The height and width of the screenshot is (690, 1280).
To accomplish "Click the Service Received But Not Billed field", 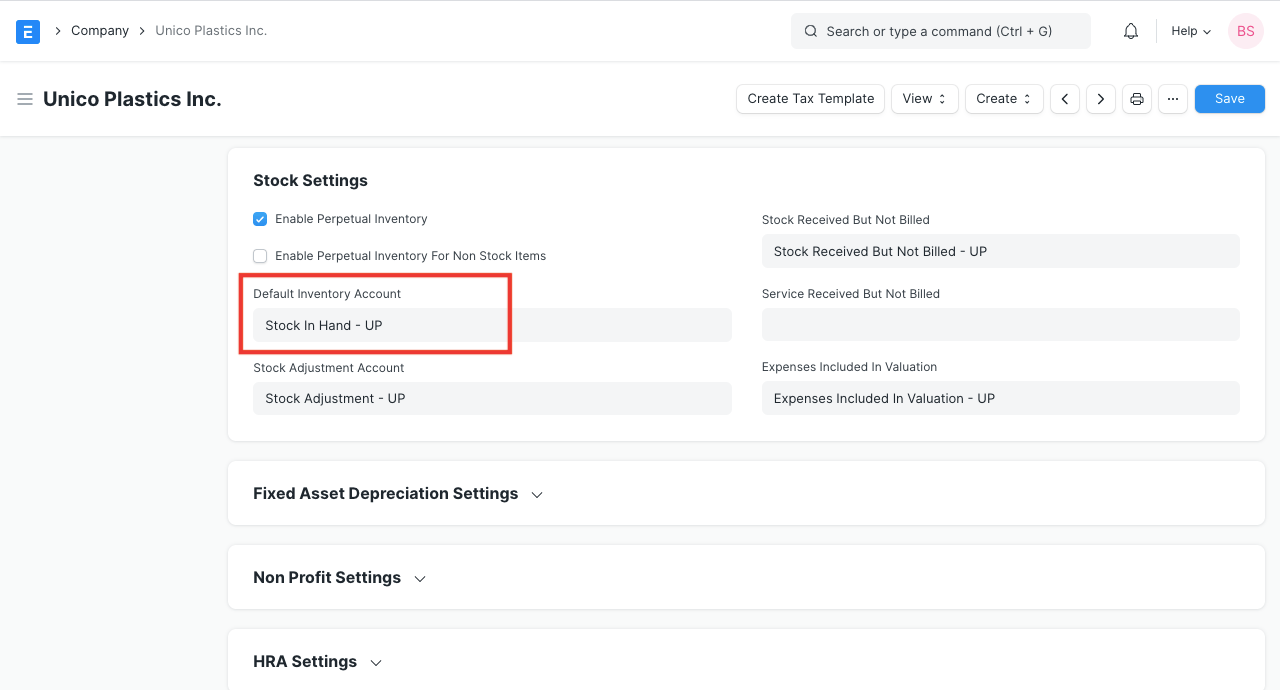I will pyautogui.click(x=1000, y=324).
